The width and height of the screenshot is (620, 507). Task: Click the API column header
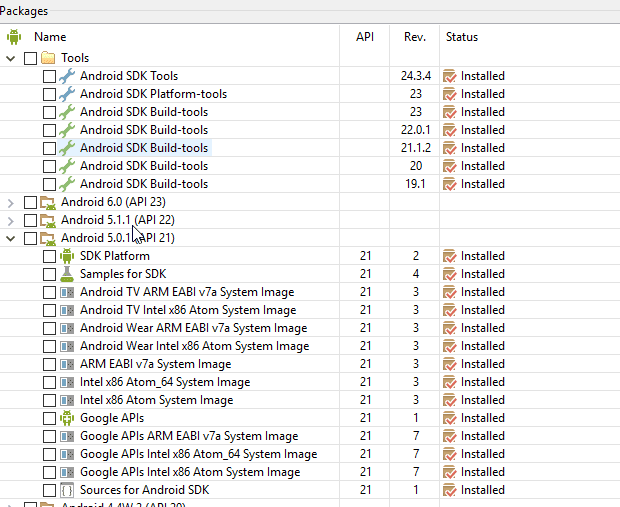pos(365,37)
